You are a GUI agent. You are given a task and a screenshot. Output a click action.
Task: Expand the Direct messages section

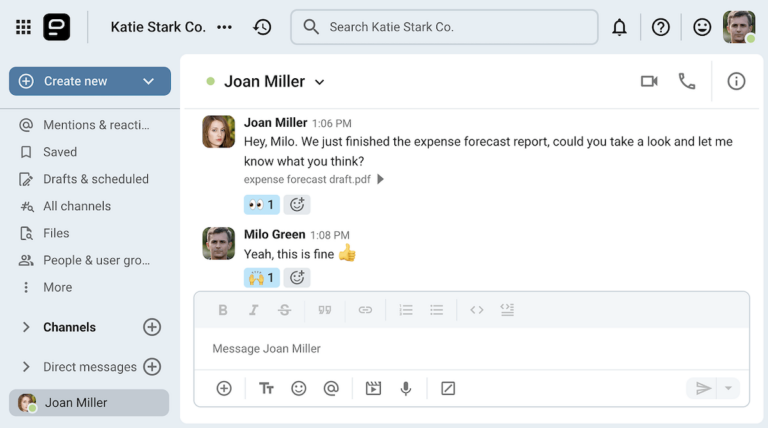tap(26, 367)
